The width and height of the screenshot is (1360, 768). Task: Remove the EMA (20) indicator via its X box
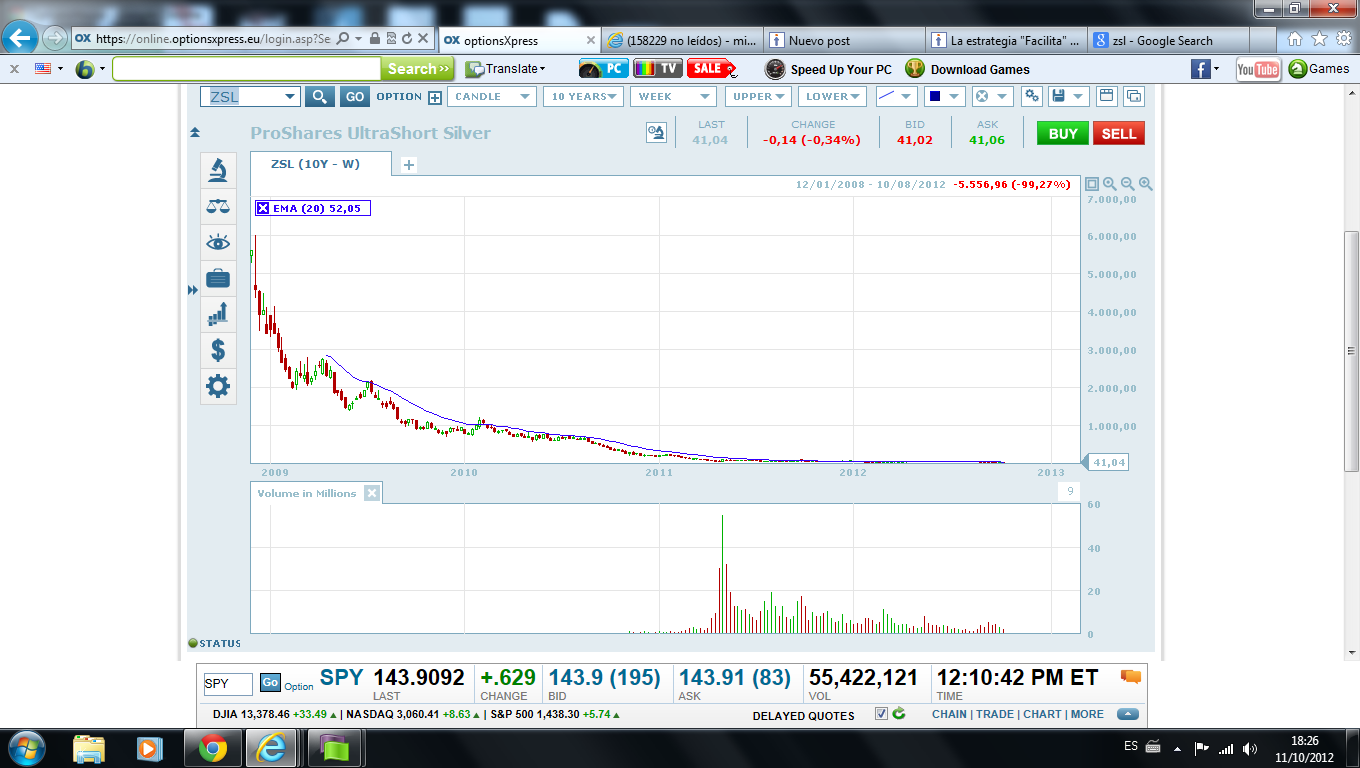263,208
